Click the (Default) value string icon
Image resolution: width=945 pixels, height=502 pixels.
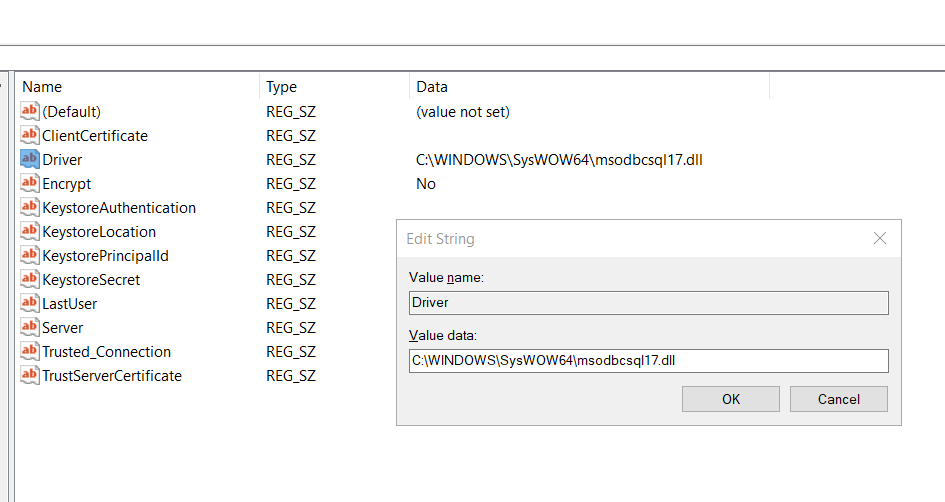coord(29,111)
